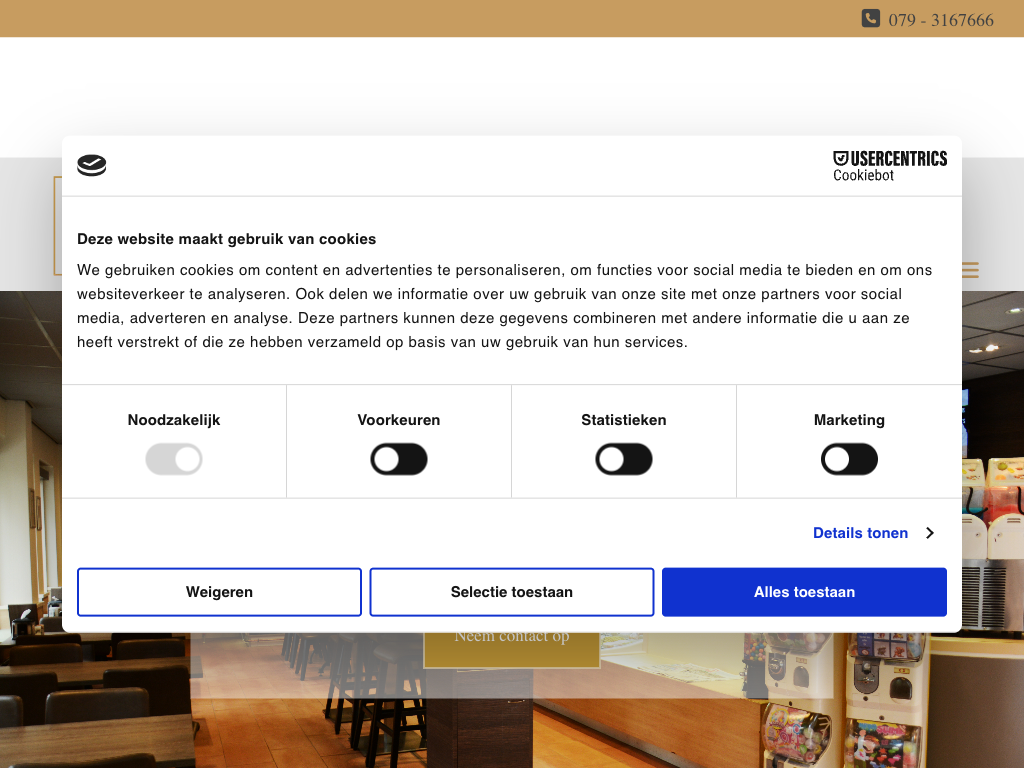Click the chevron arrow beside Details tonen
Viewport: 1024px width, 768px height.
[x=929, y=533]
